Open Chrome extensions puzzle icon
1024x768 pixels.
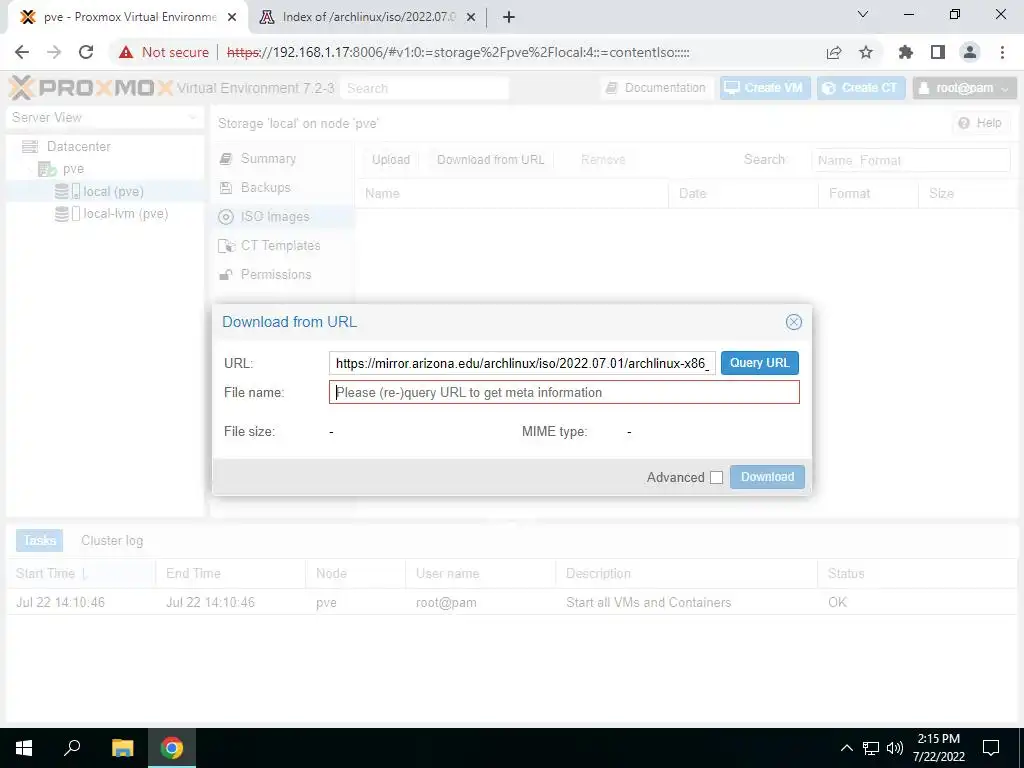906,52
